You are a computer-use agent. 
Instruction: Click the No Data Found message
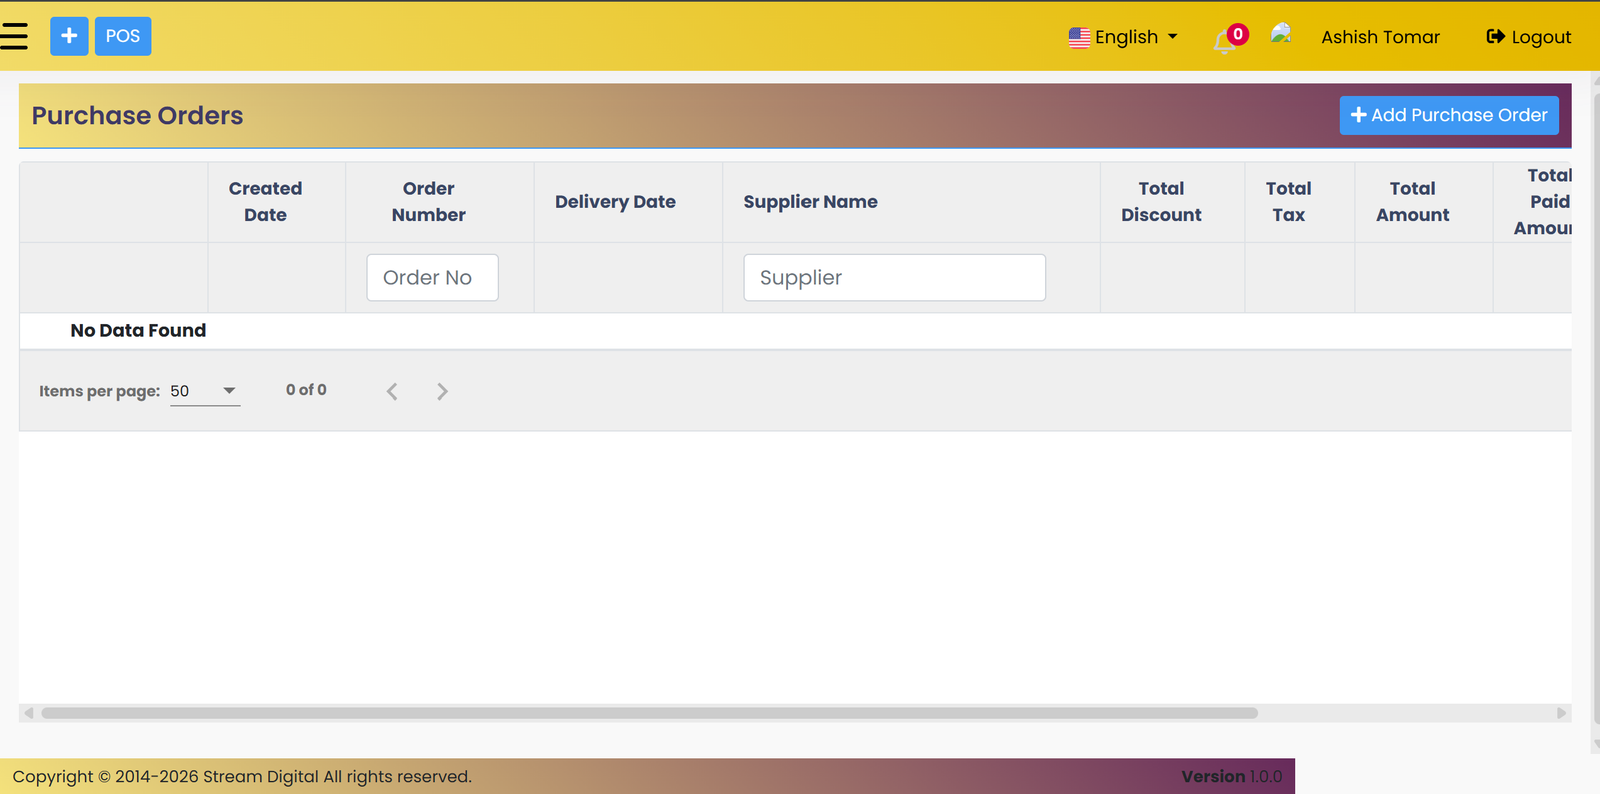[x=138, y=331]
